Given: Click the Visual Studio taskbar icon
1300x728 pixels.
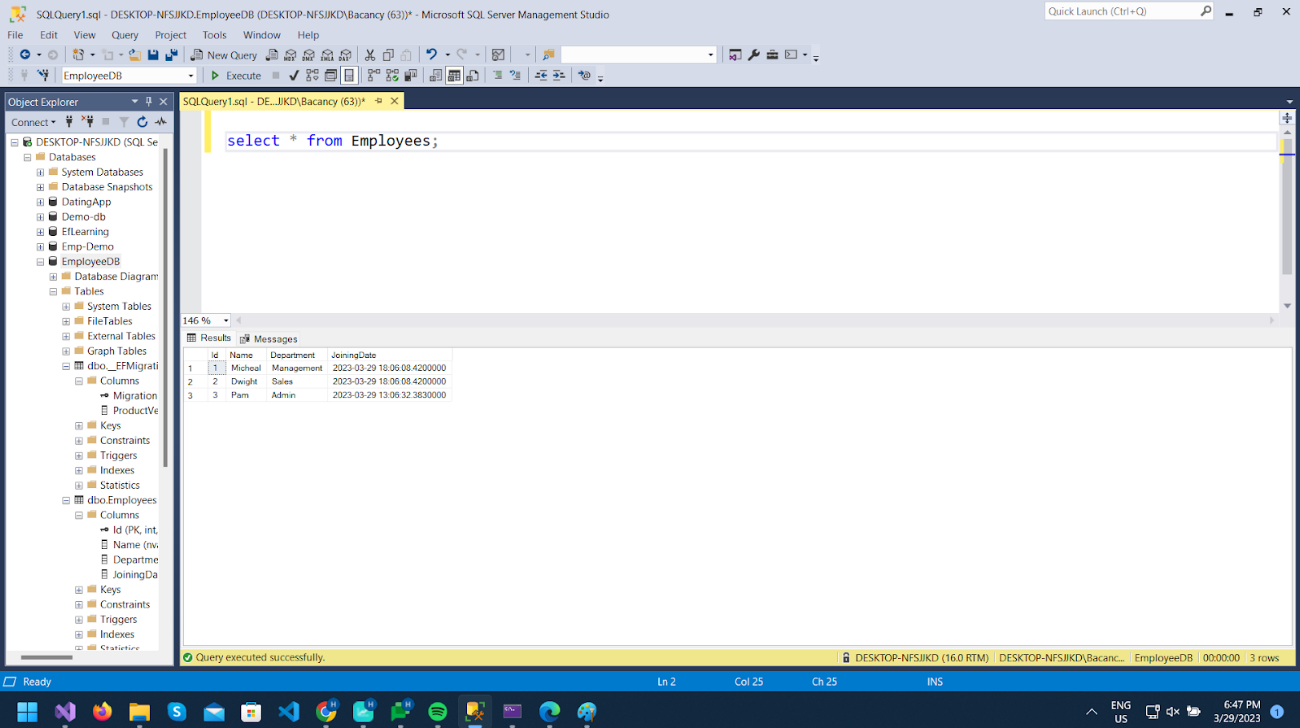Looking at the screenshot, I should [65, 712].
